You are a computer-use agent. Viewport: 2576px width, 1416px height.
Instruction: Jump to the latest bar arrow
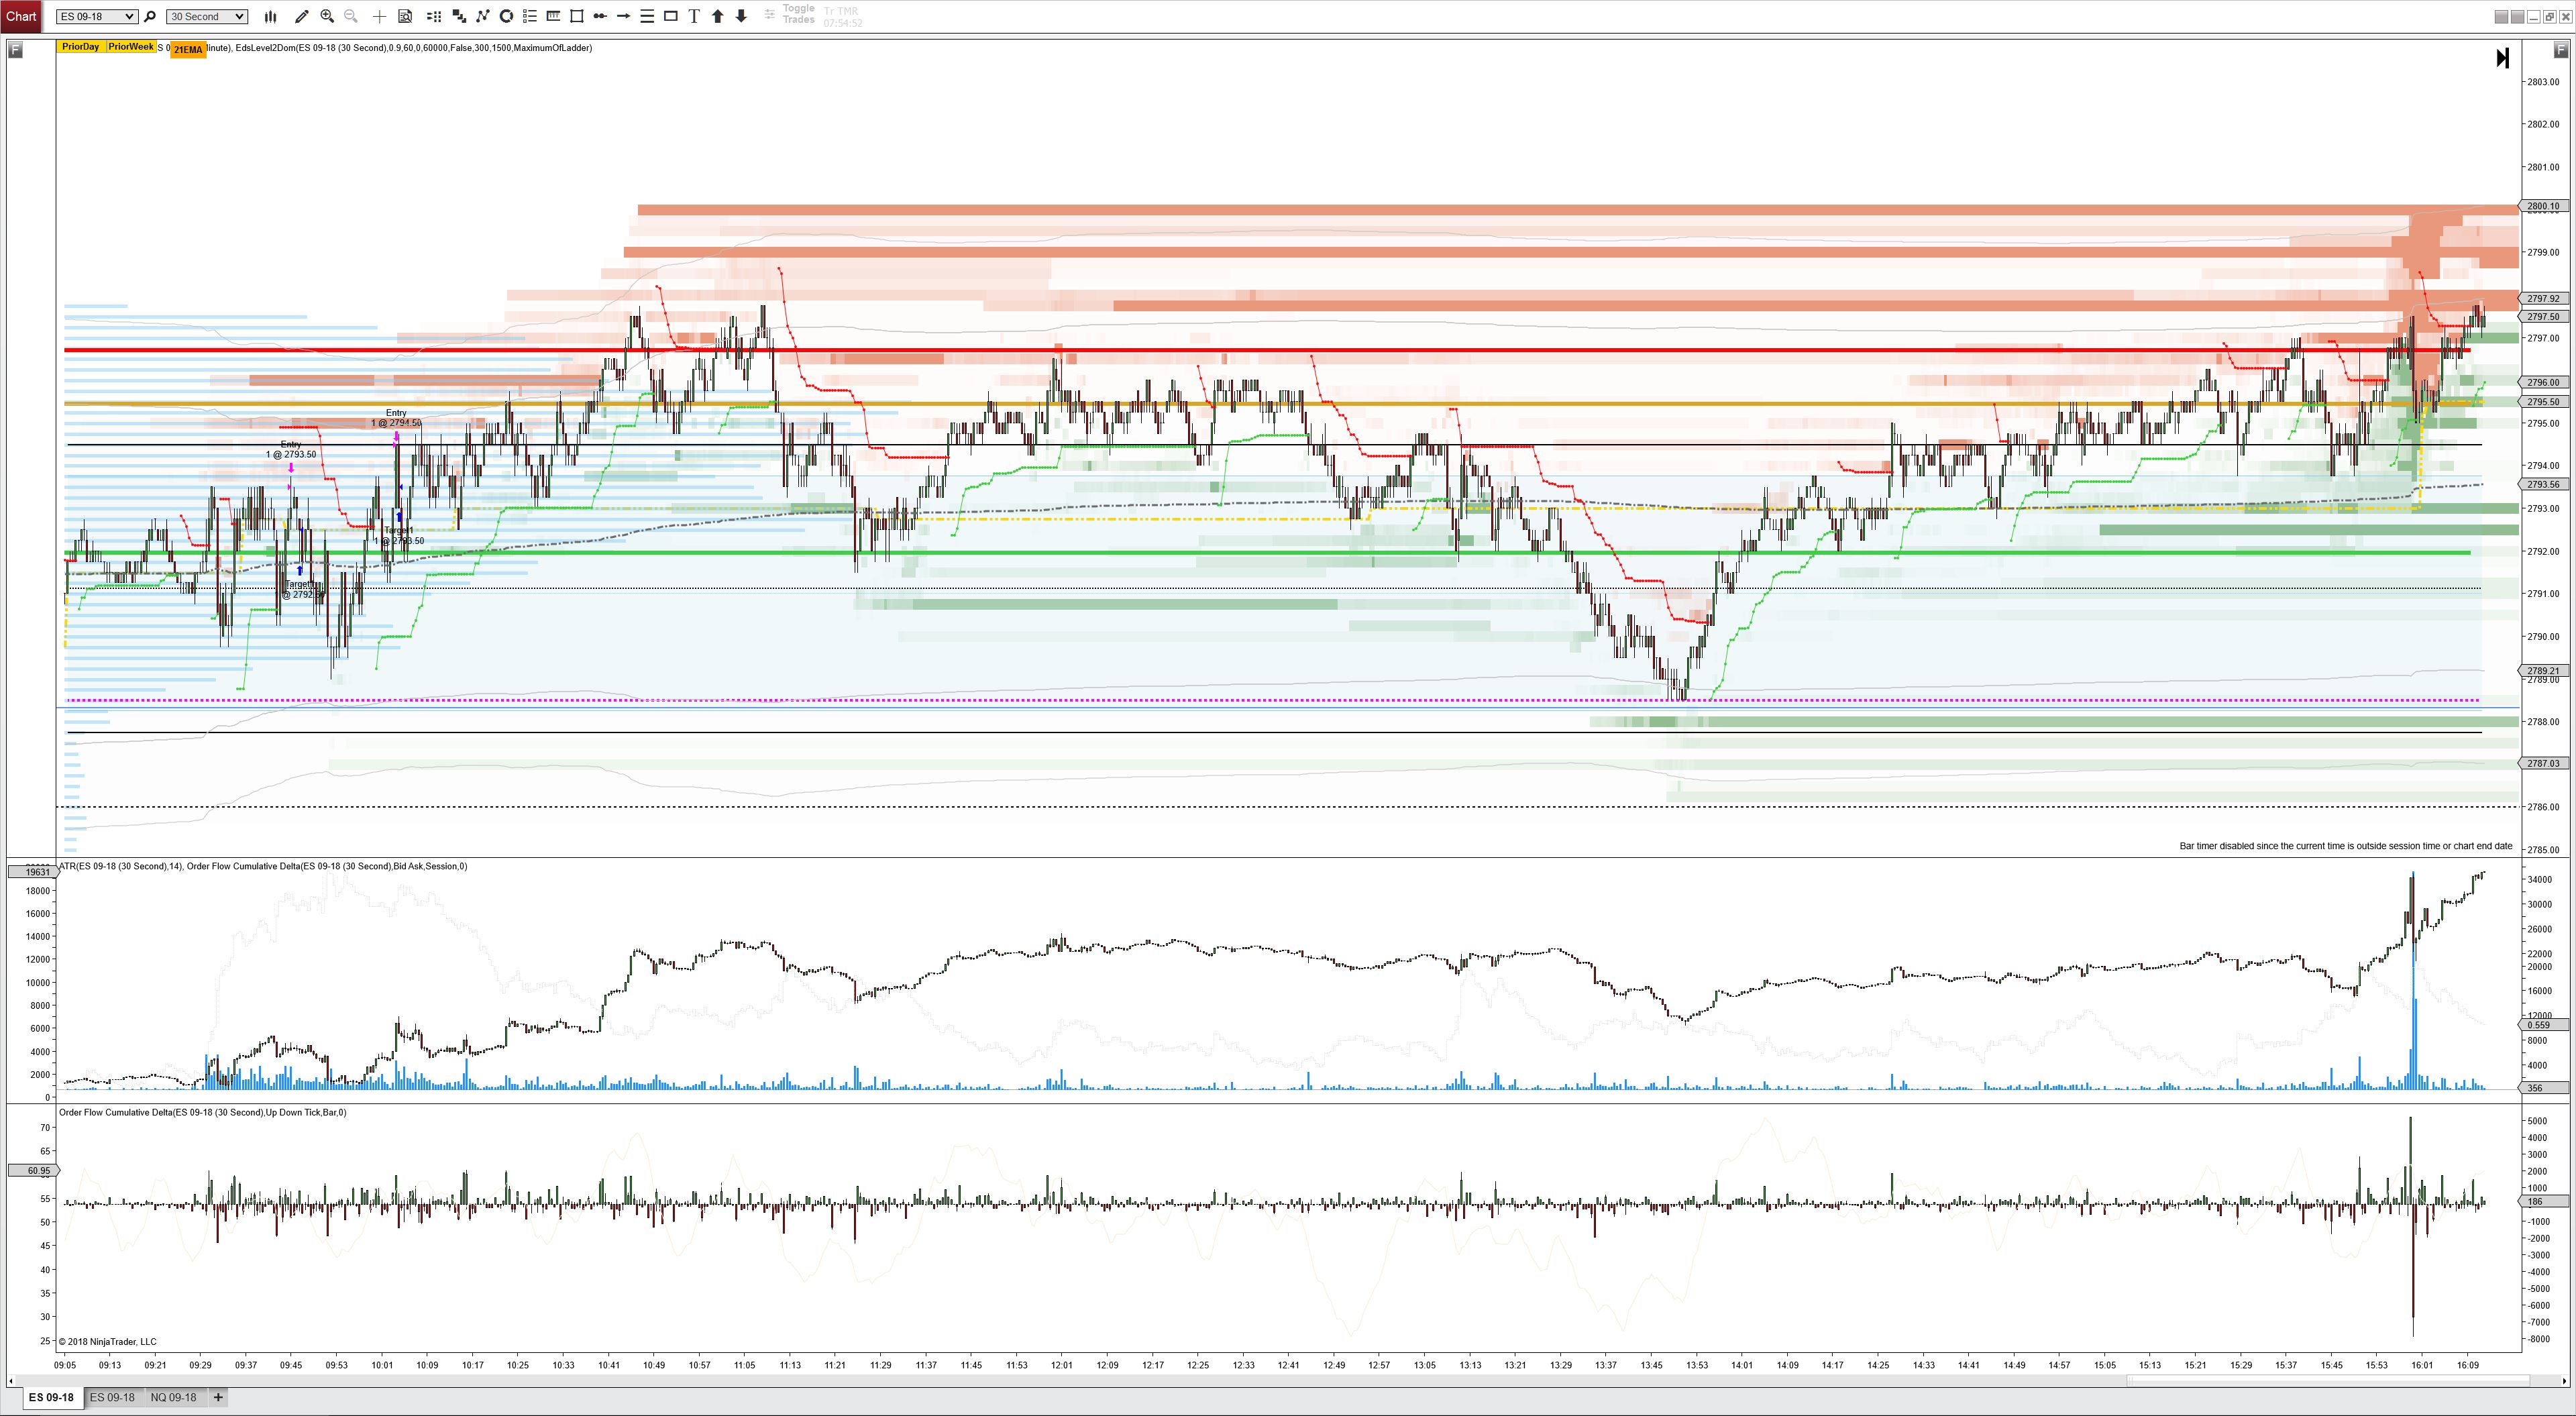2502,58
